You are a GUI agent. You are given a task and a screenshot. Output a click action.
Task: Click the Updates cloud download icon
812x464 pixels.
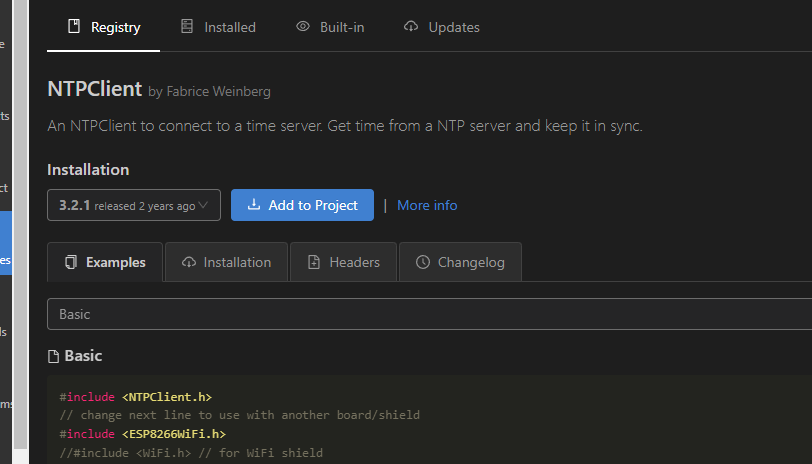coord(411,26)
